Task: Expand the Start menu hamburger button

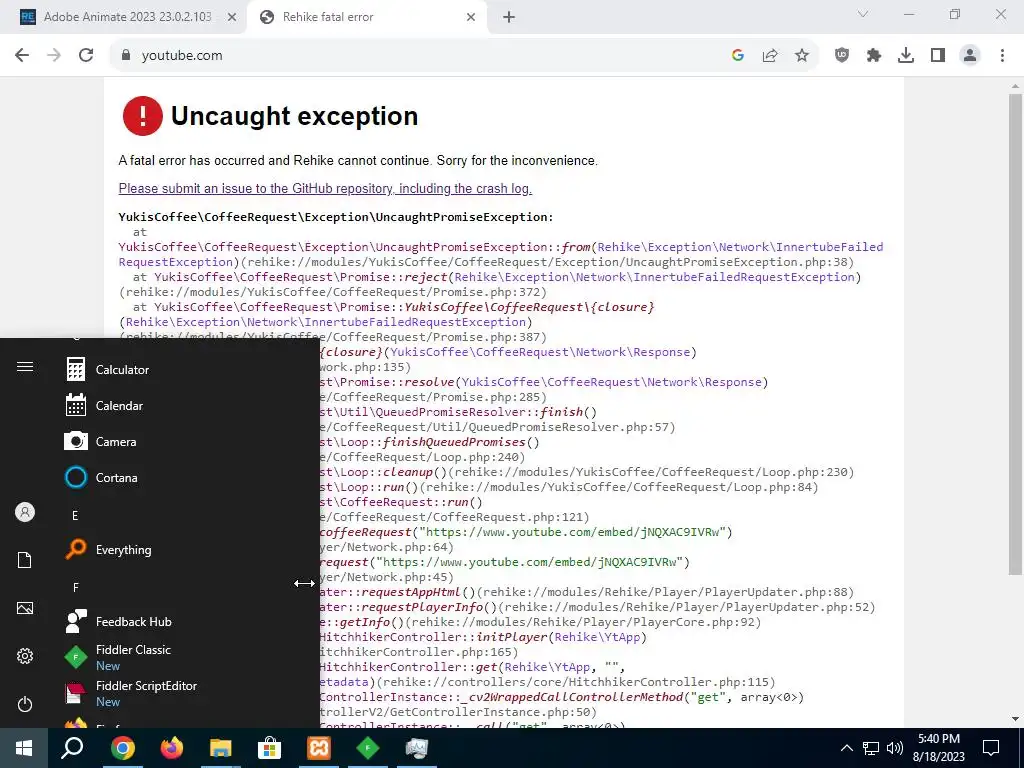Action: [x=25, y=367]
